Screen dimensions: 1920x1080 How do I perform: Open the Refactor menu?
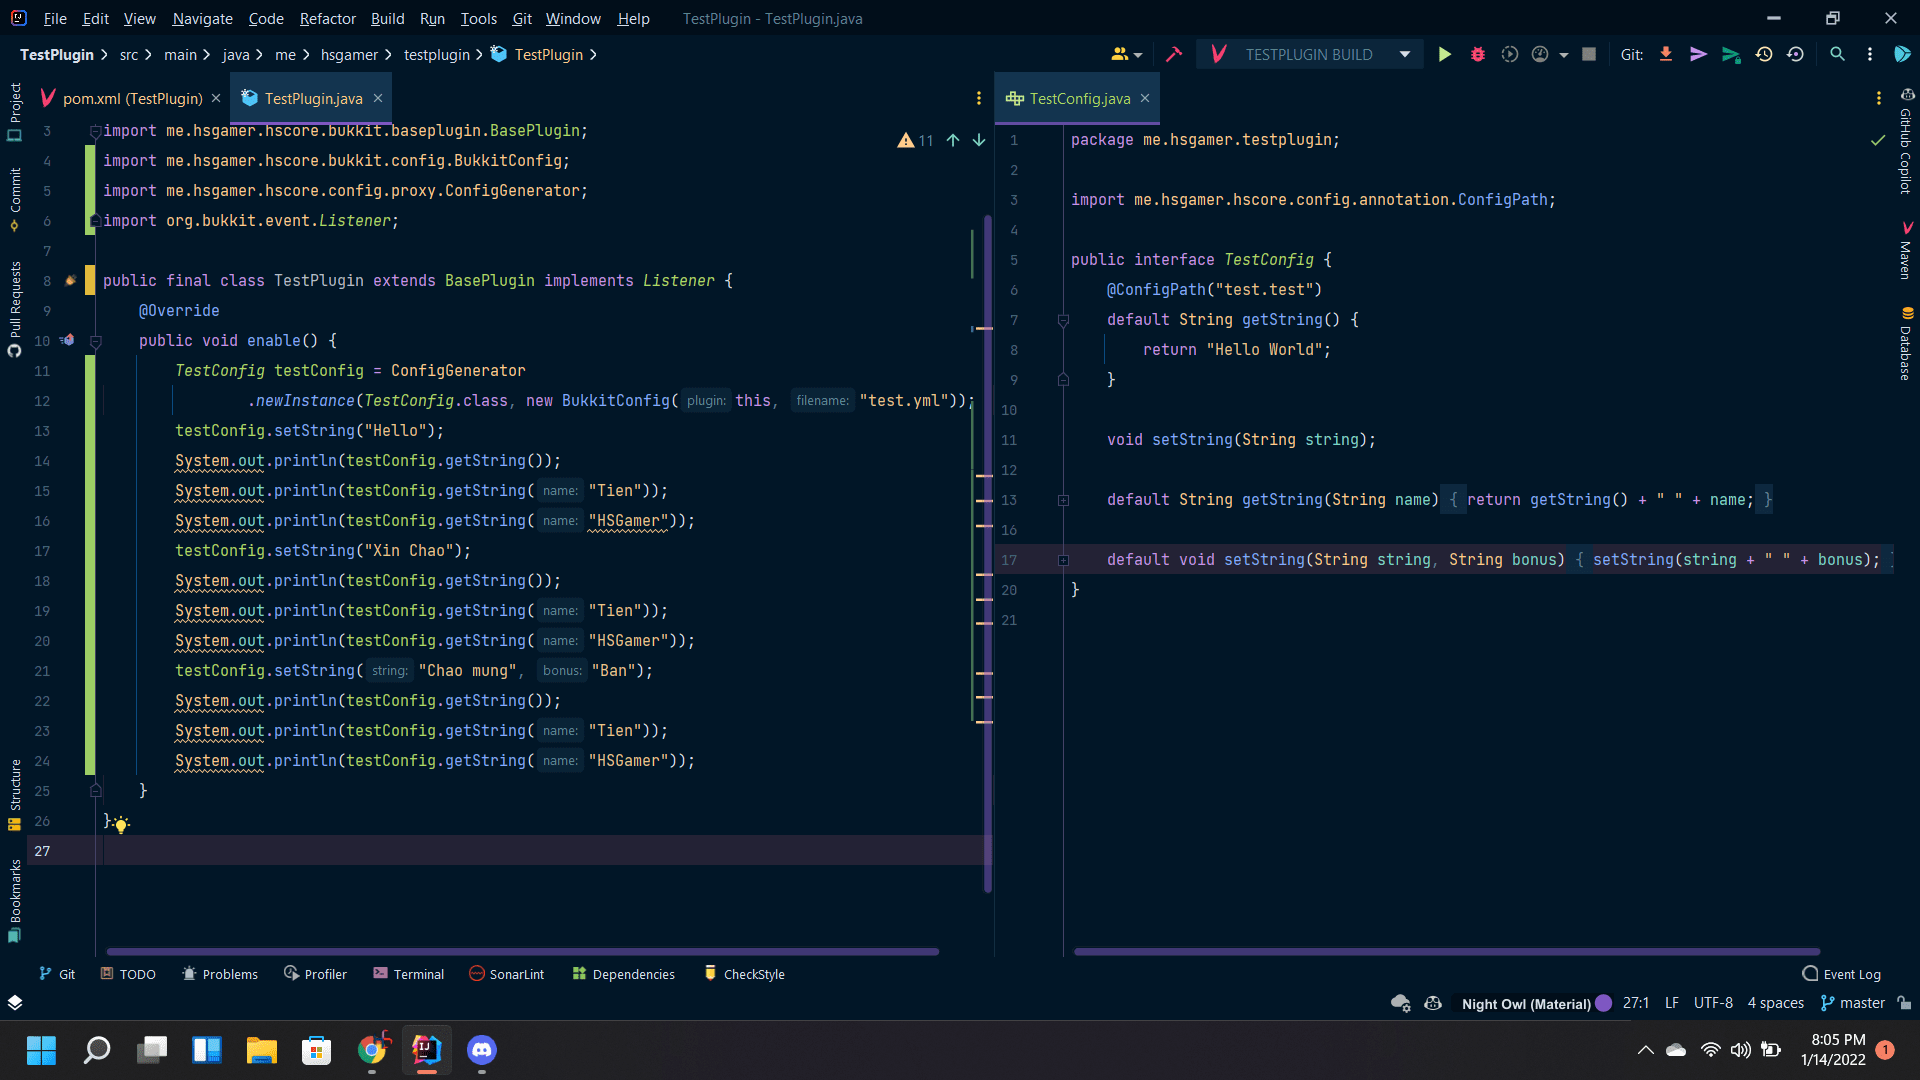coord(327,18)
